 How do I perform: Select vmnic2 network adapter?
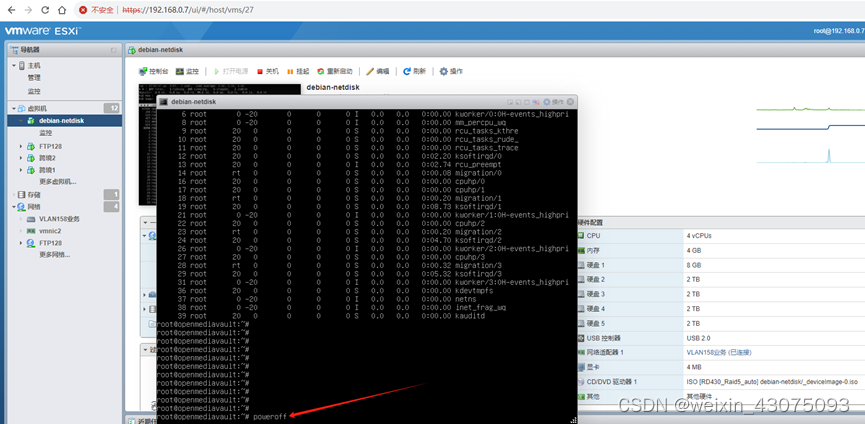click(50, 231)
